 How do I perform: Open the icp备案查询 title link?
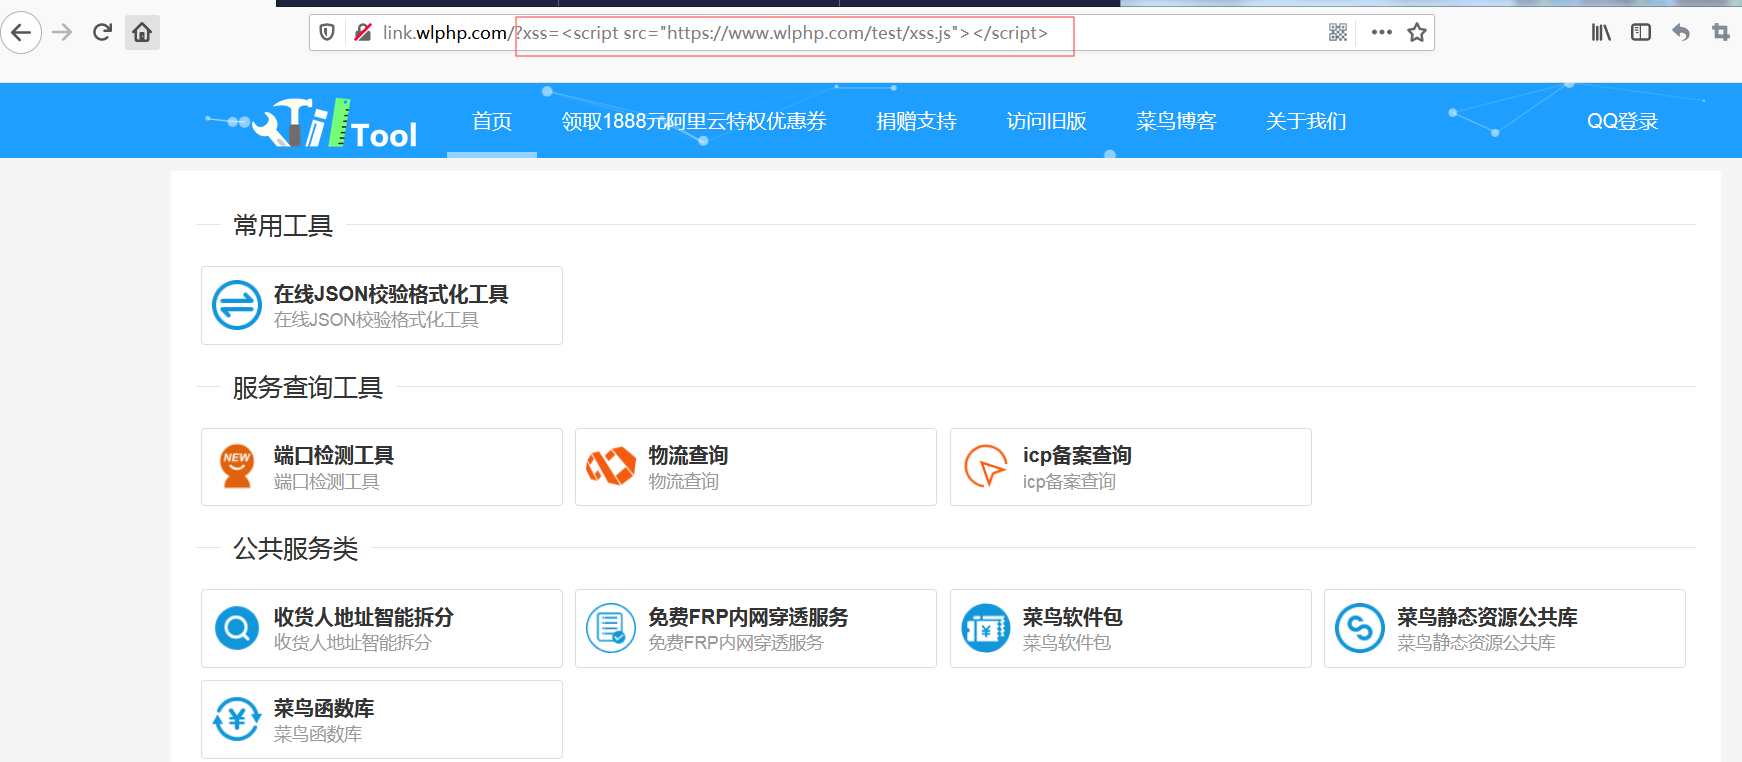click(1077, 455)
